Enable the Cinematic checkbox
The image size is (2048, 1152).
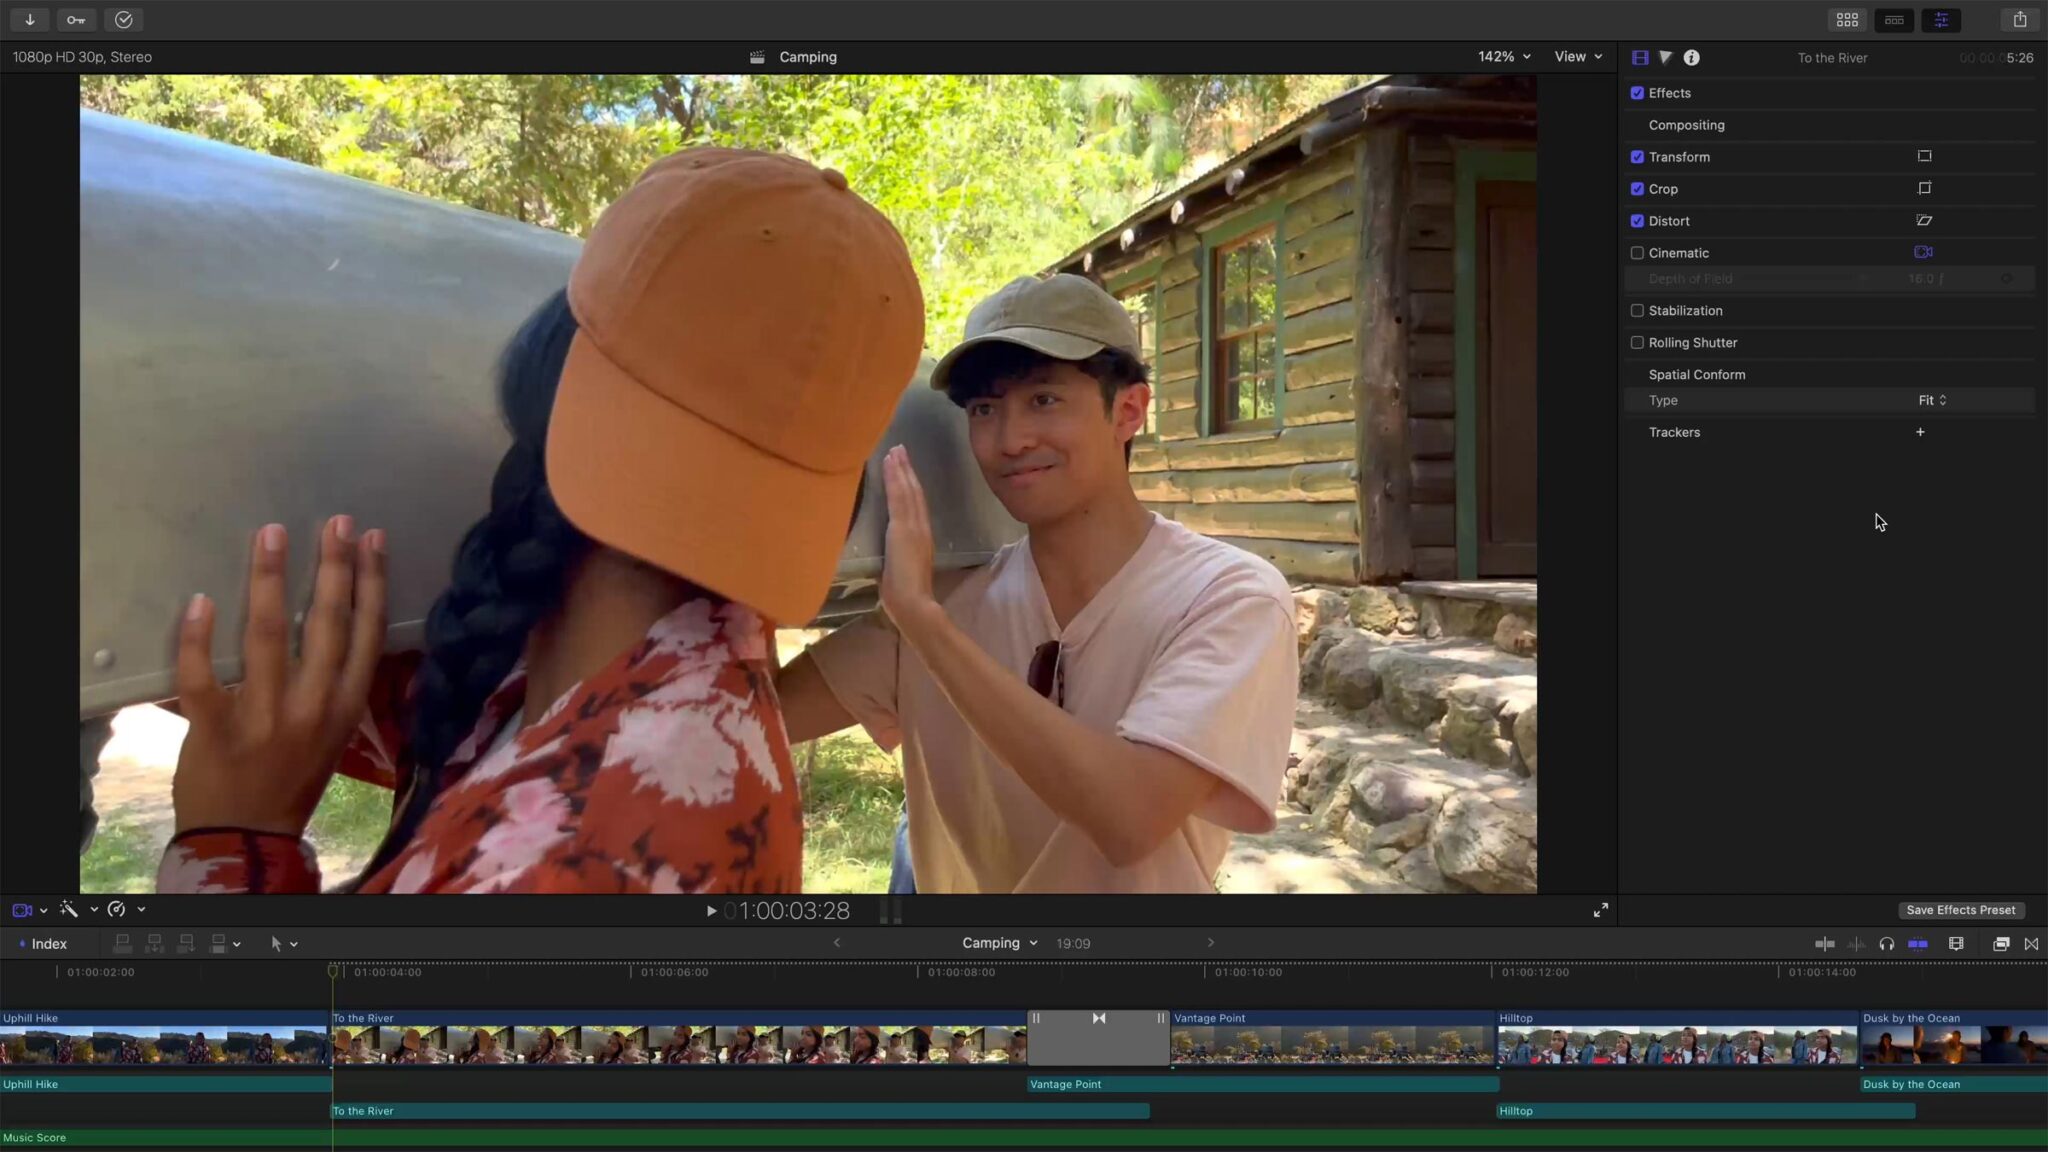1637,253
